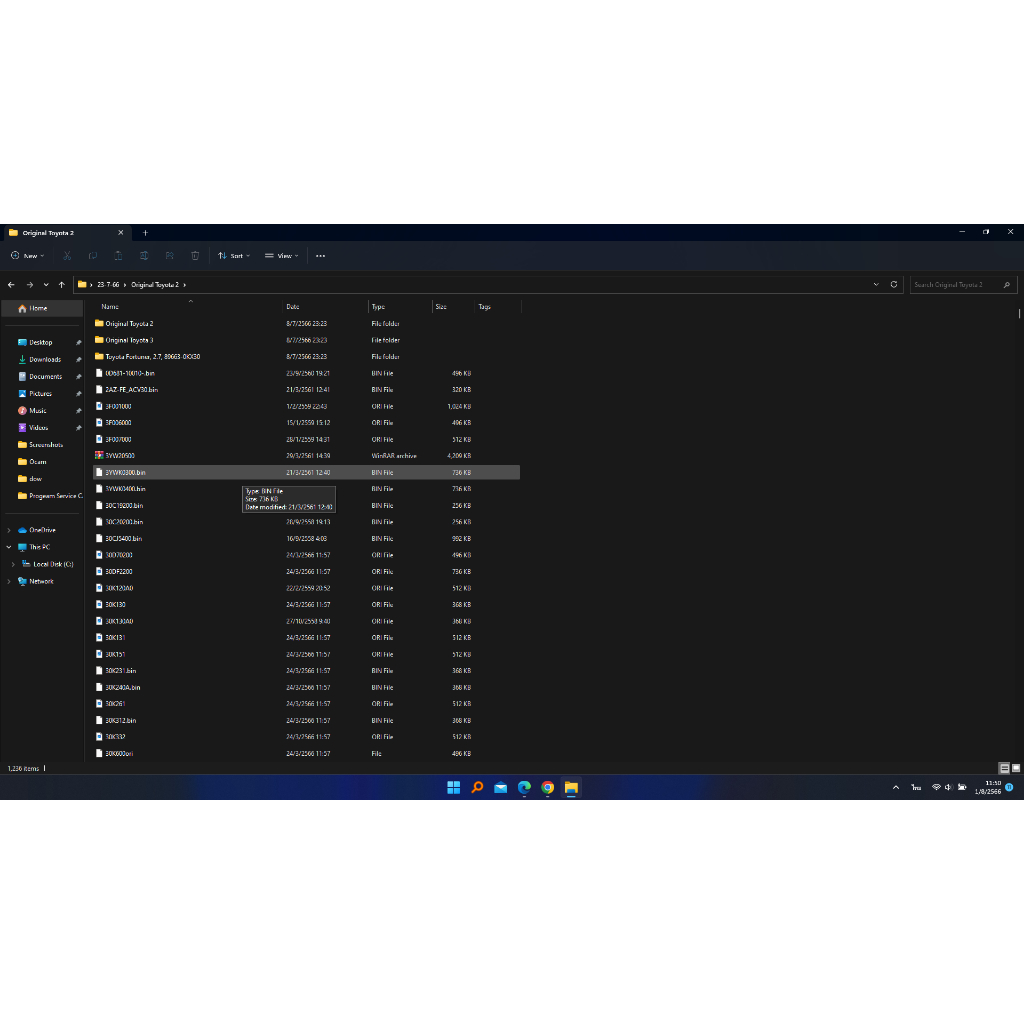Go back with the left arrow
This screenshot has width=1024, height=1024.
[x=11, y=285]
